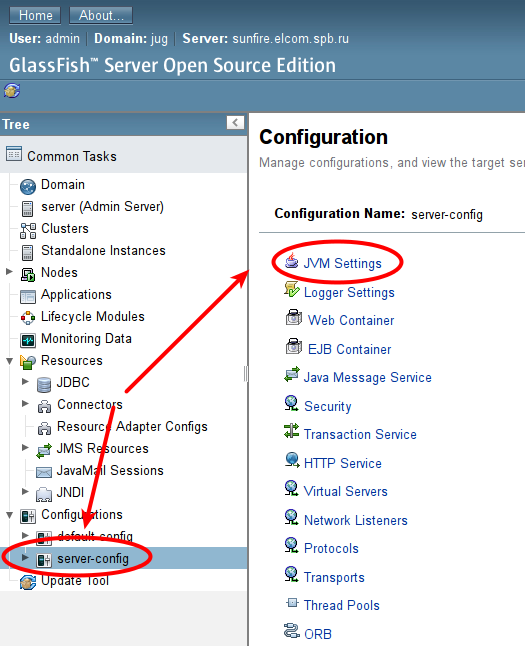Click the Resource Adapter Configs icon

pos(44,428)
